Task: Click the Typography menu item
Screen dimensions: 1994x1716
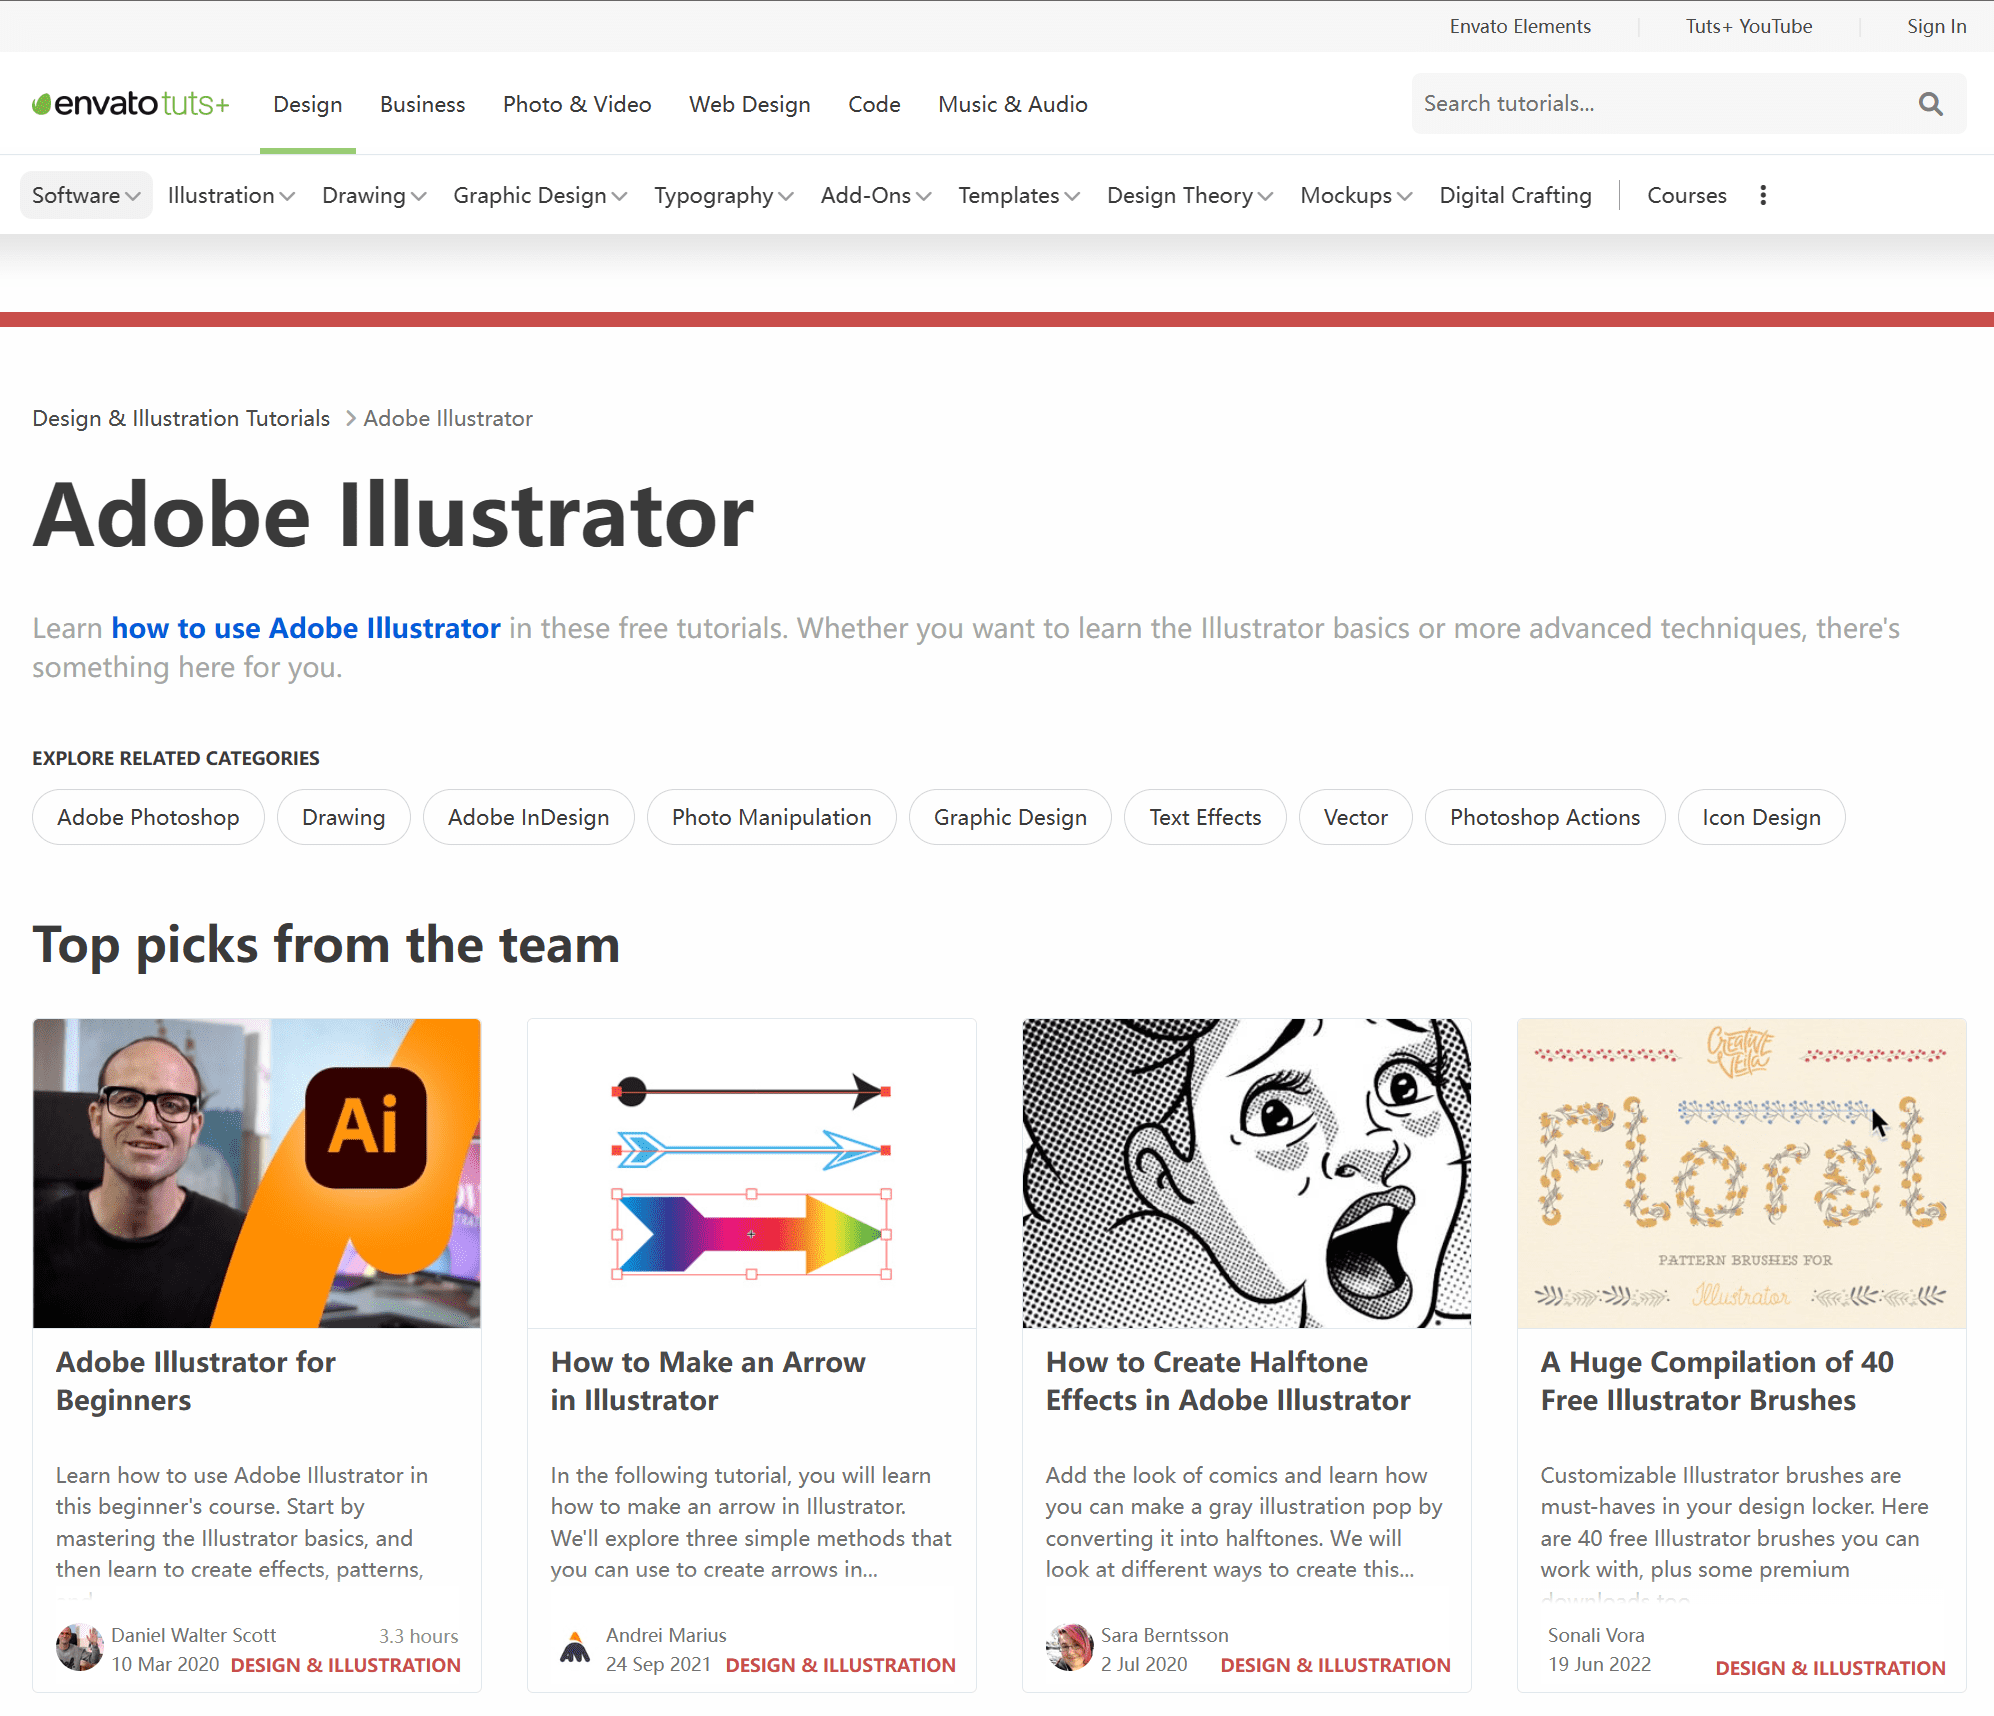Action: click(714, 193)
